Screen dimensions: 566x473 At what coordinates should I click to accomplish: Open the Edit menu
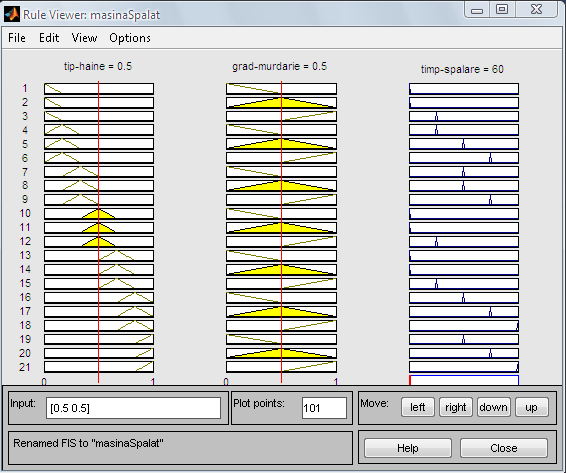[49, 38]
